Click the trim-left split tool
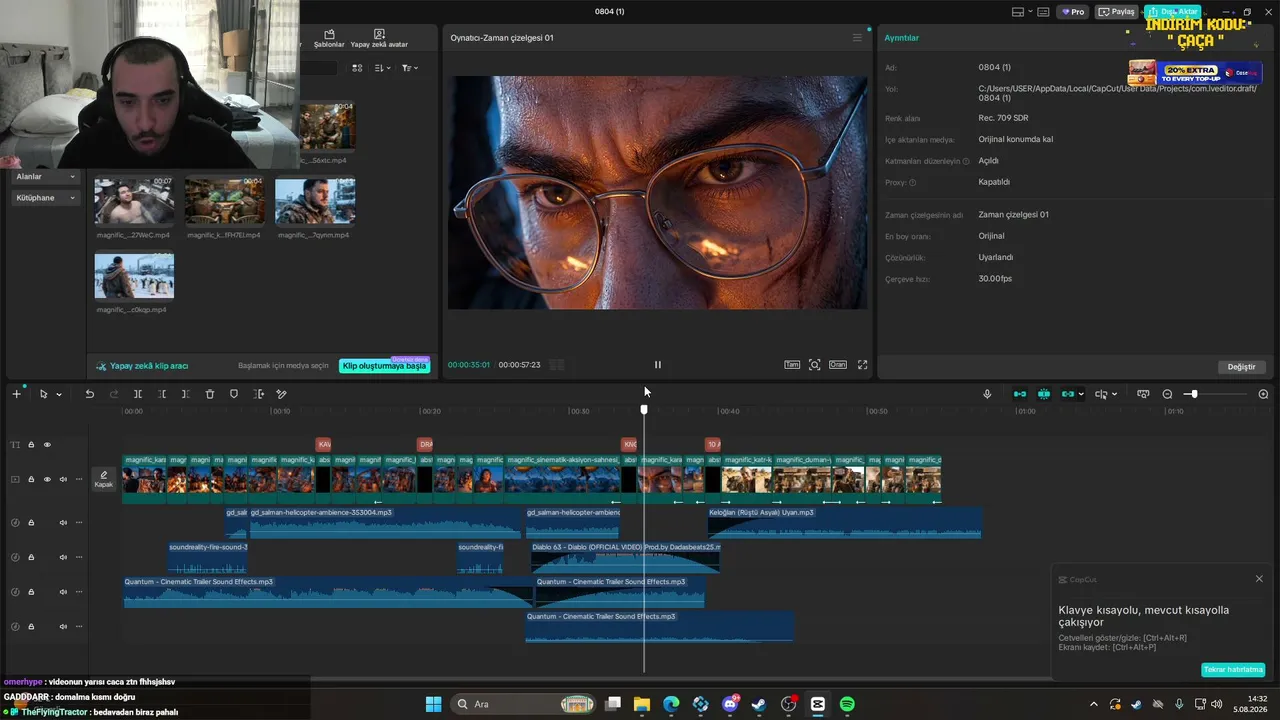The height and width of the screenshot is (720, 1280). pos(162,394)
